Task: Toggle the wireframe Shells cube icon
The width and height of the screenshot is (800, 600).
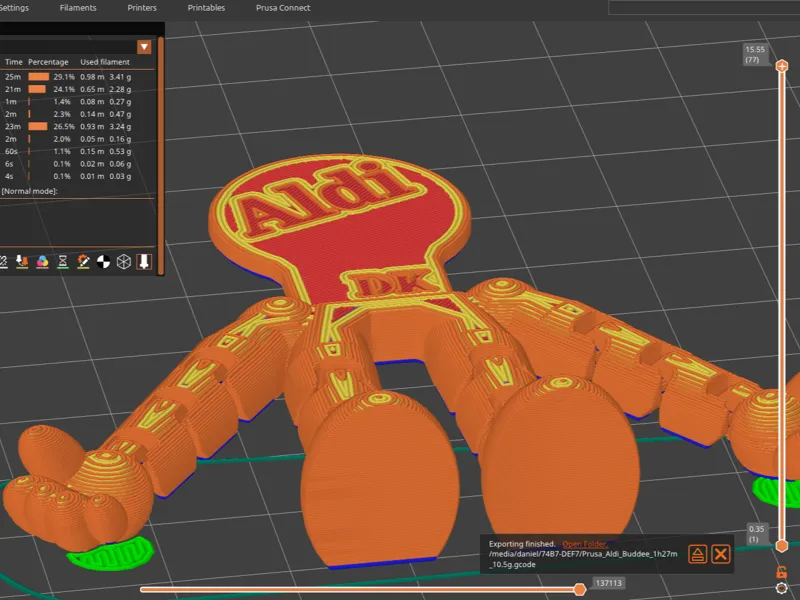Action: (124, 262)
